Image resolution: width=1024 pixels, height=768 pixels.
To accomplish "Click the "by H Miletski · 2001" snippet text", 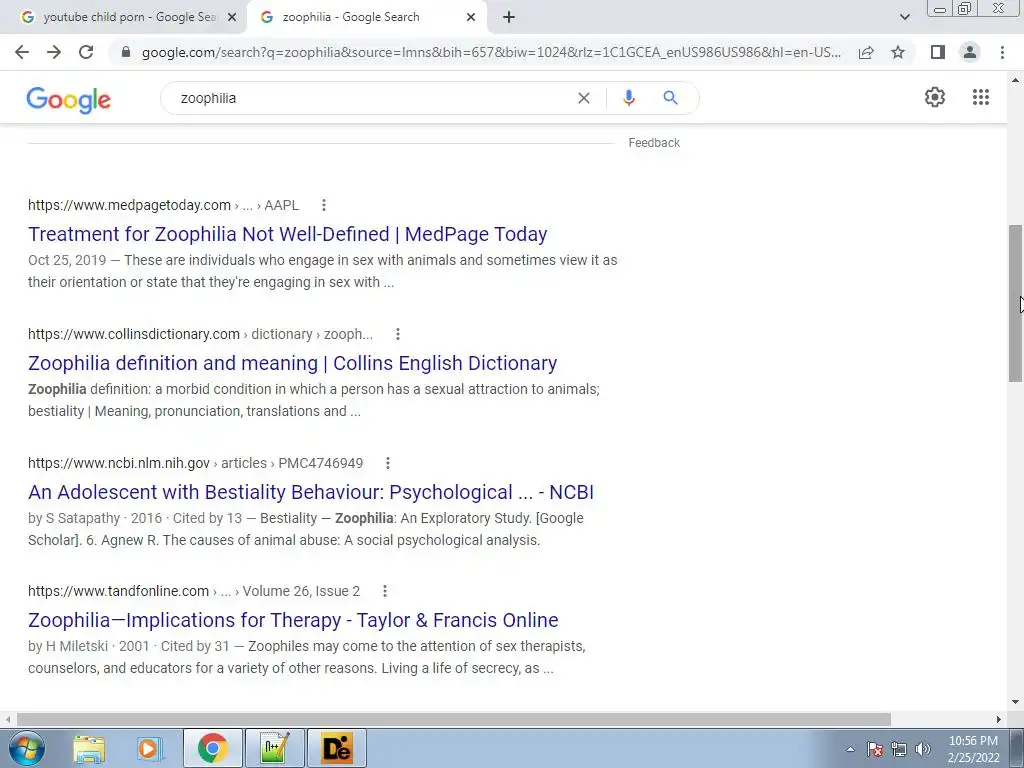I will (x=89, y=646).
